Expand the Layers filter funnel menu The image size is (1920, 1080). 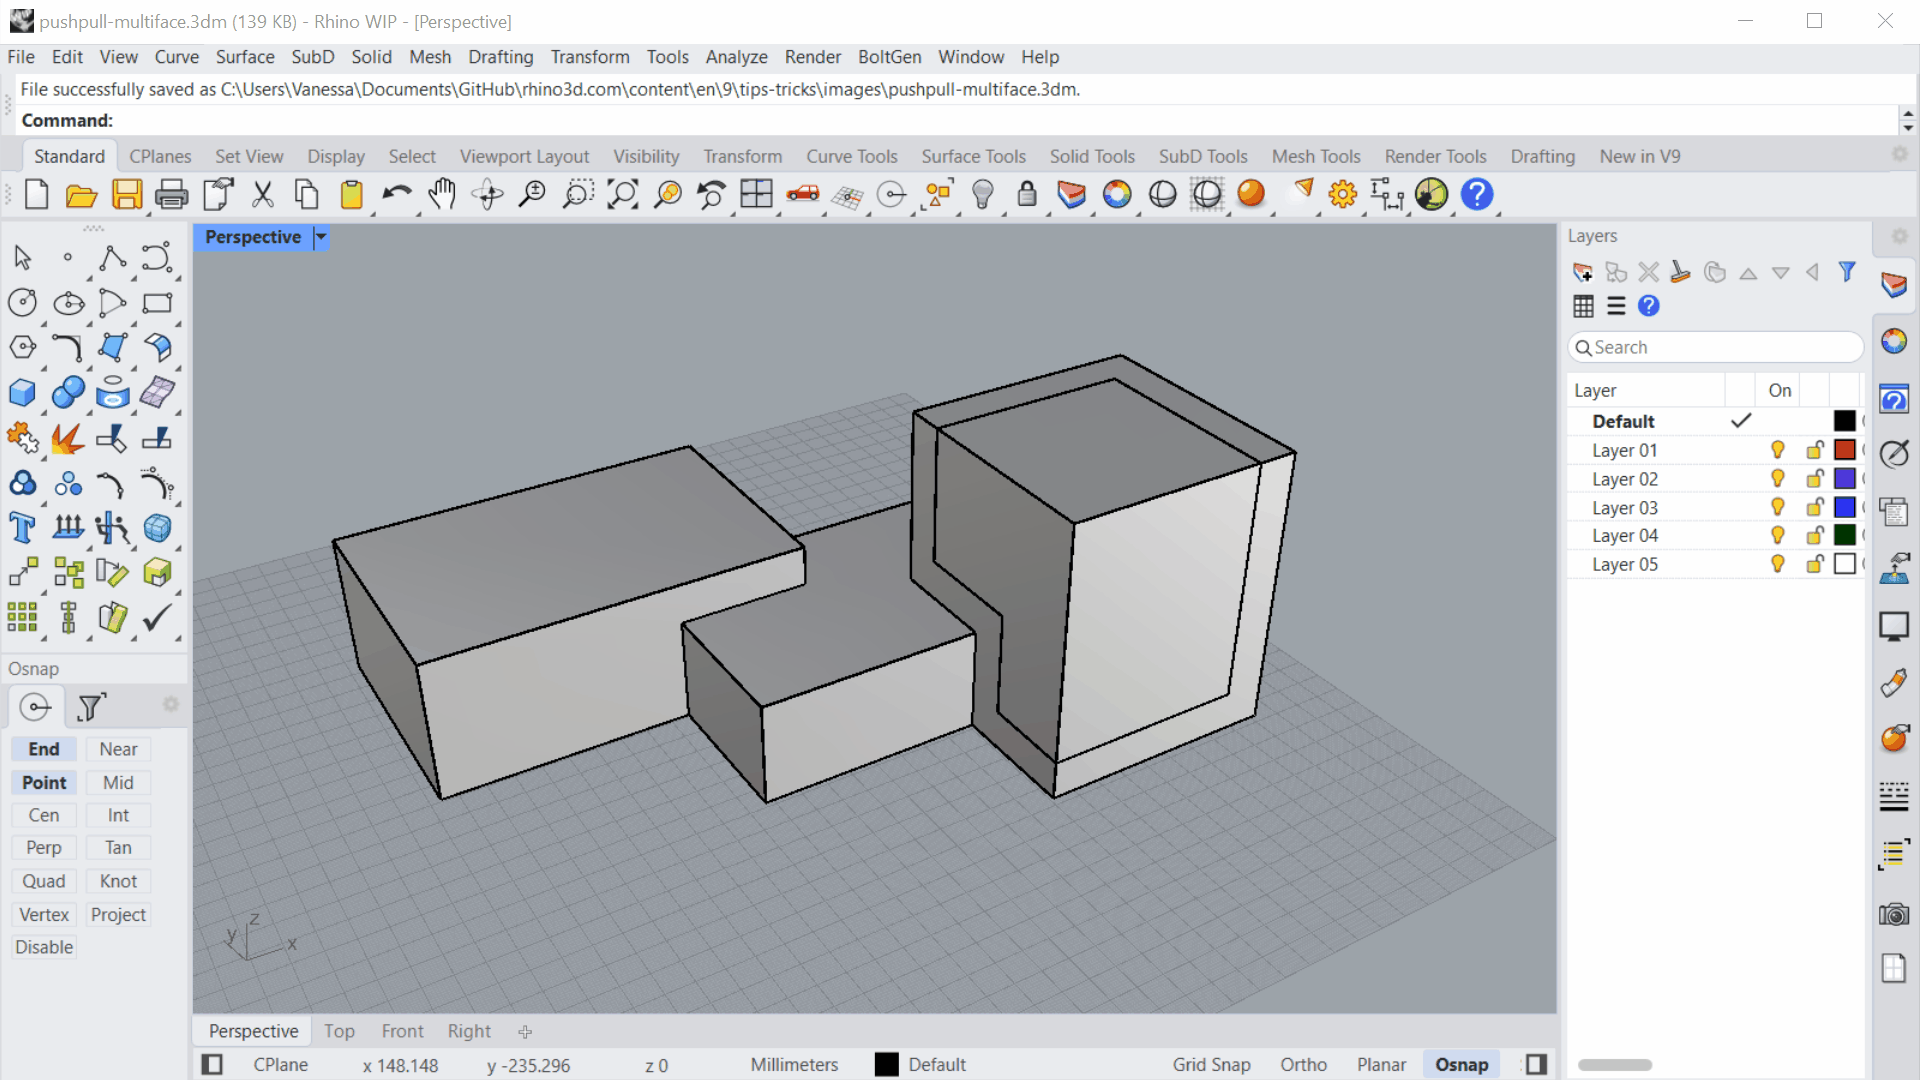[1846, 272]
